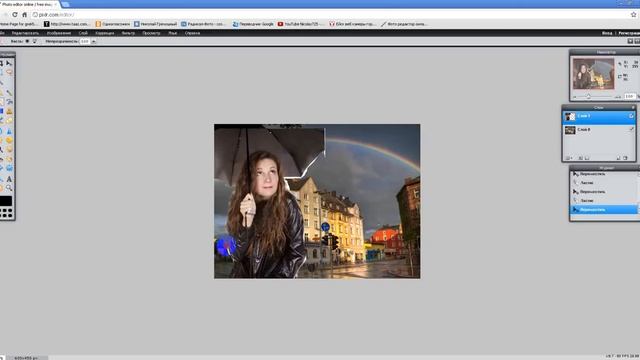Click the black foreground color swatch
Image resolution: width=640 pixels, height=360 pixels.
pyautogui.click(x=6, y=201)
